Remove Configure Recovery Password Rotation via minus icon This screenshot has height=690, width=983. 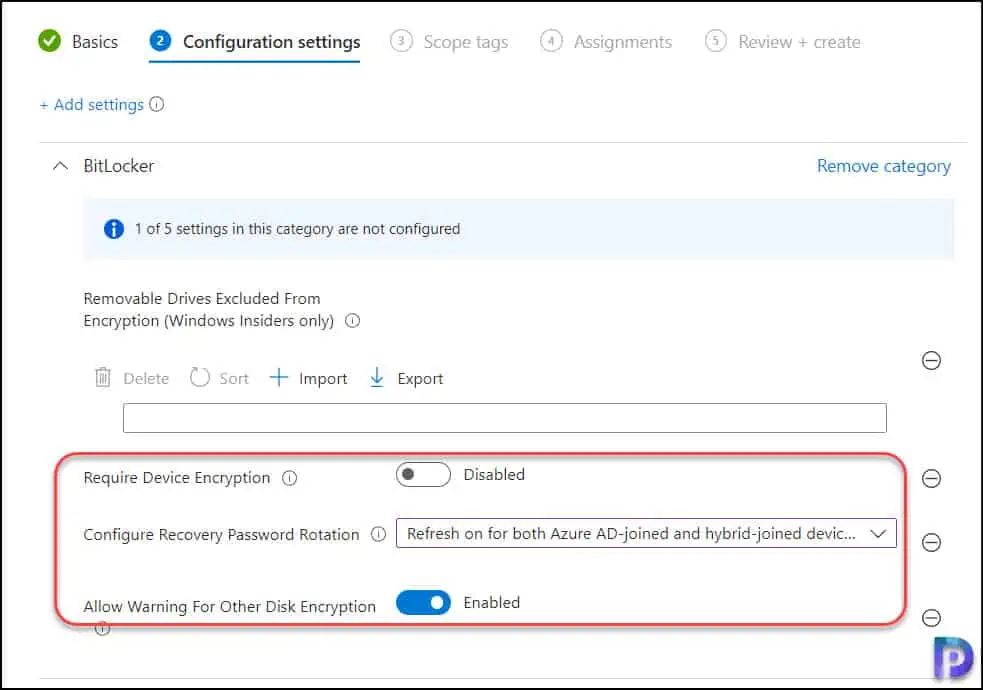click(x=931, y=542)
